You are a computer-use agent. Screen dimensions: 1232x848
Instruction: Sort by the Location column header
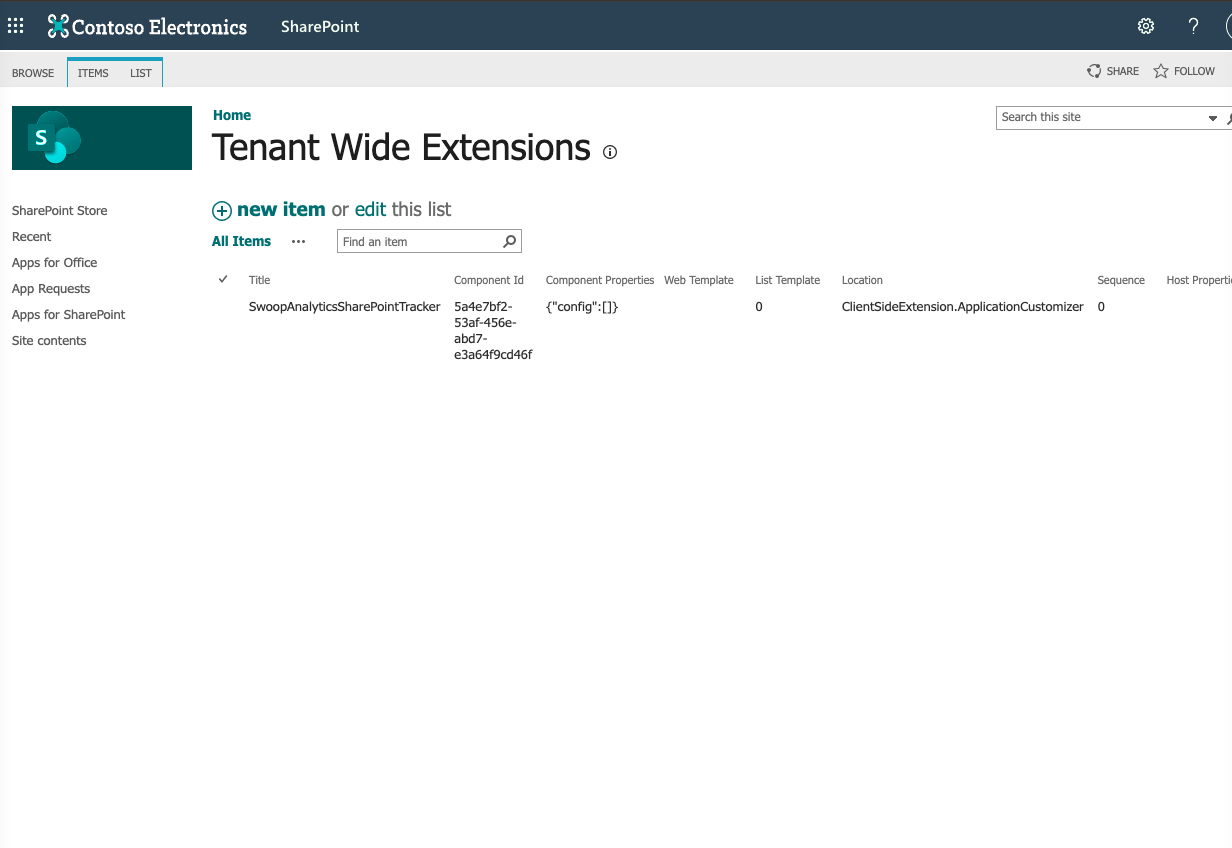point(862,280)
